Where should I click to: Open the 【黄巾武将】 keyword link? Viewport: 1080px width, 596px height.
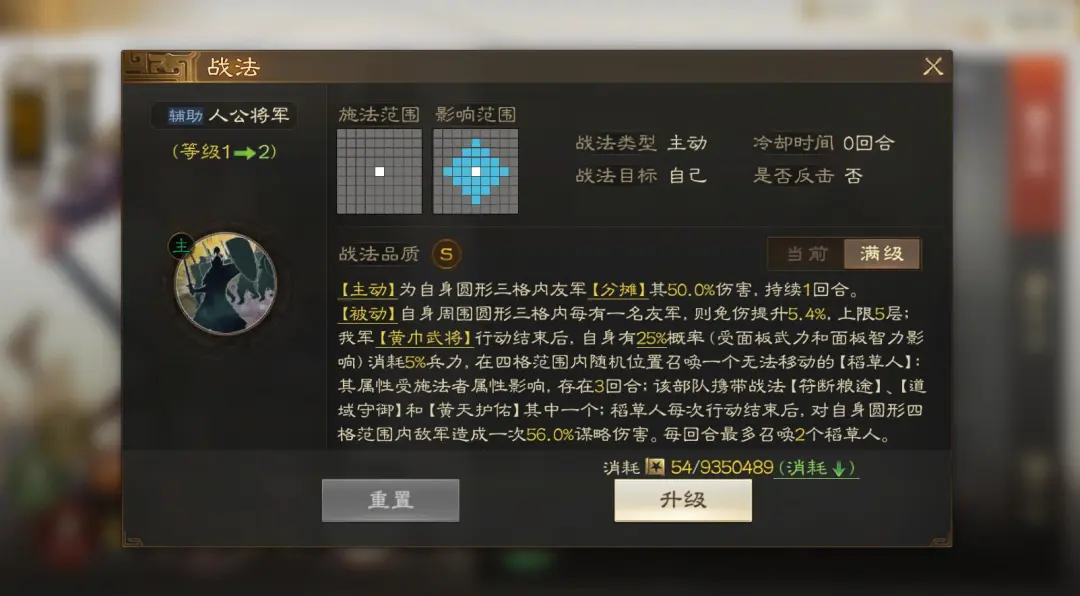pyautogui.click(x=426, y=338)
